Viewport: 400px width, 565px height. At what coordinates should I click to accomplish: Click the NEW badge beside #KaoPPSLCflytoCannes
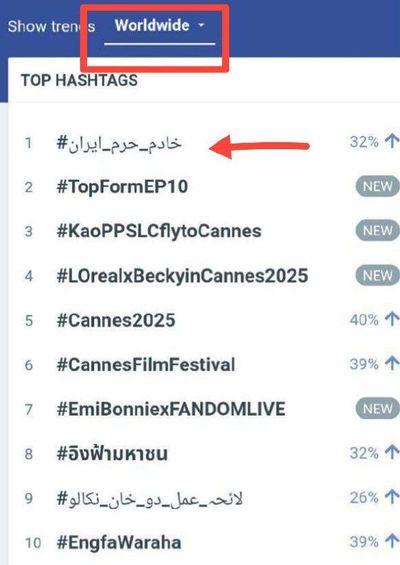click(x=377, y=231)
